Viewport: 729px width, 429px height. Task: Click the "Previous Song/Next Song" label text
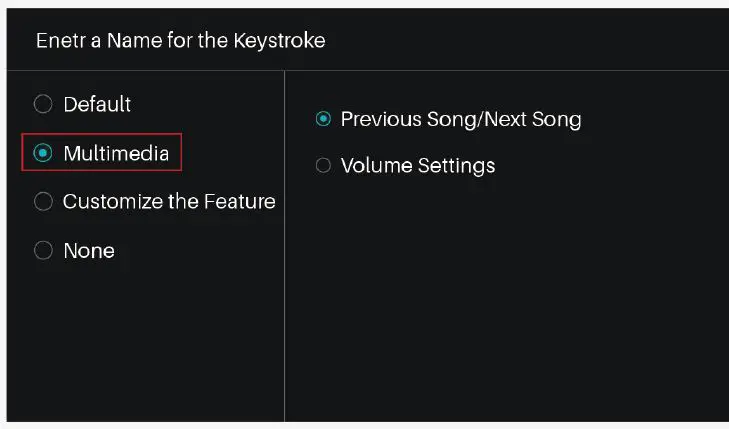coord(461,119)
